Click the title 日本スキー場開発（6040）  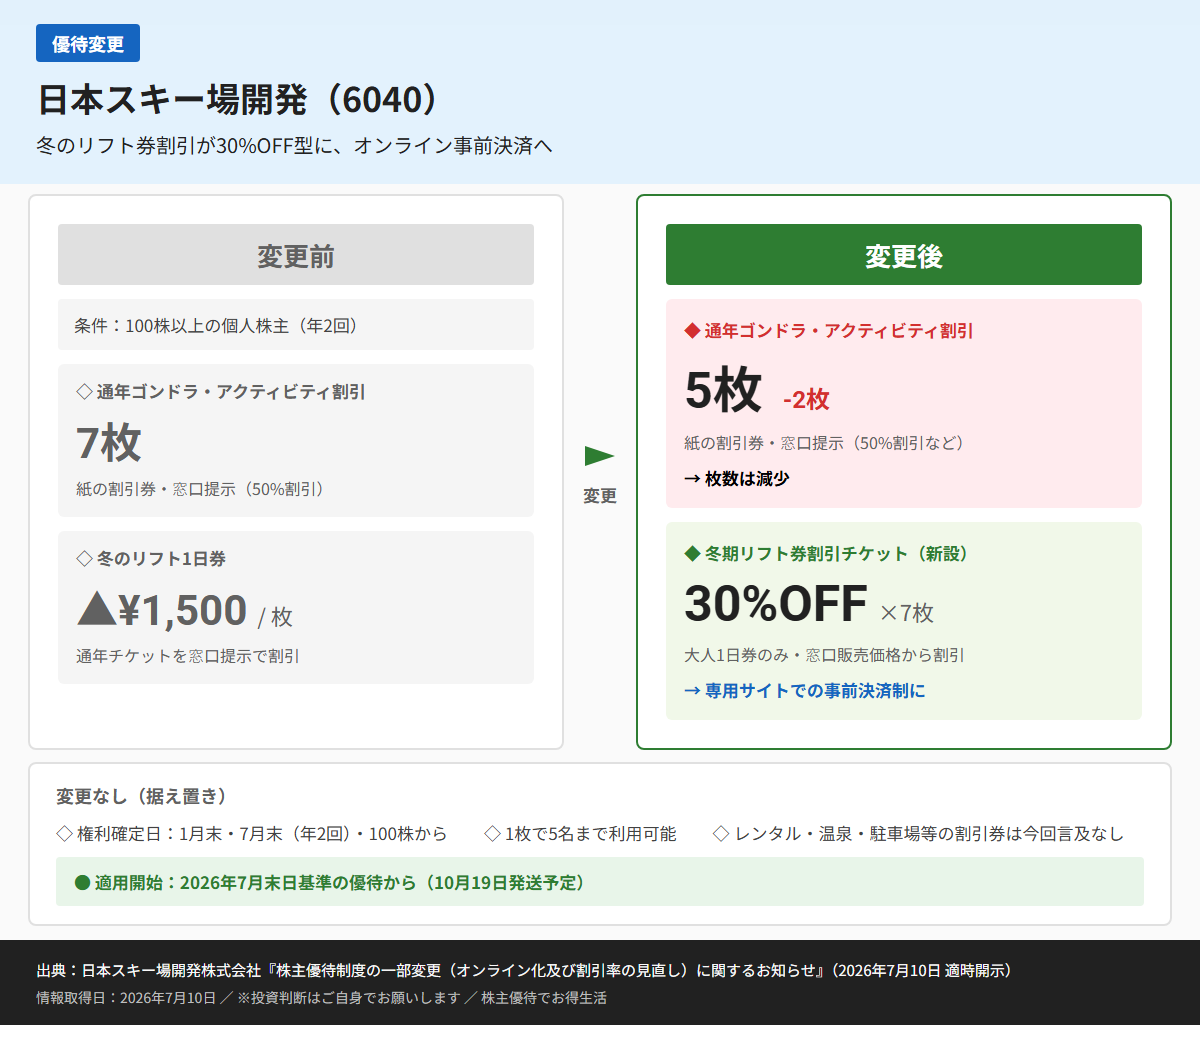(x=238, y=100)
